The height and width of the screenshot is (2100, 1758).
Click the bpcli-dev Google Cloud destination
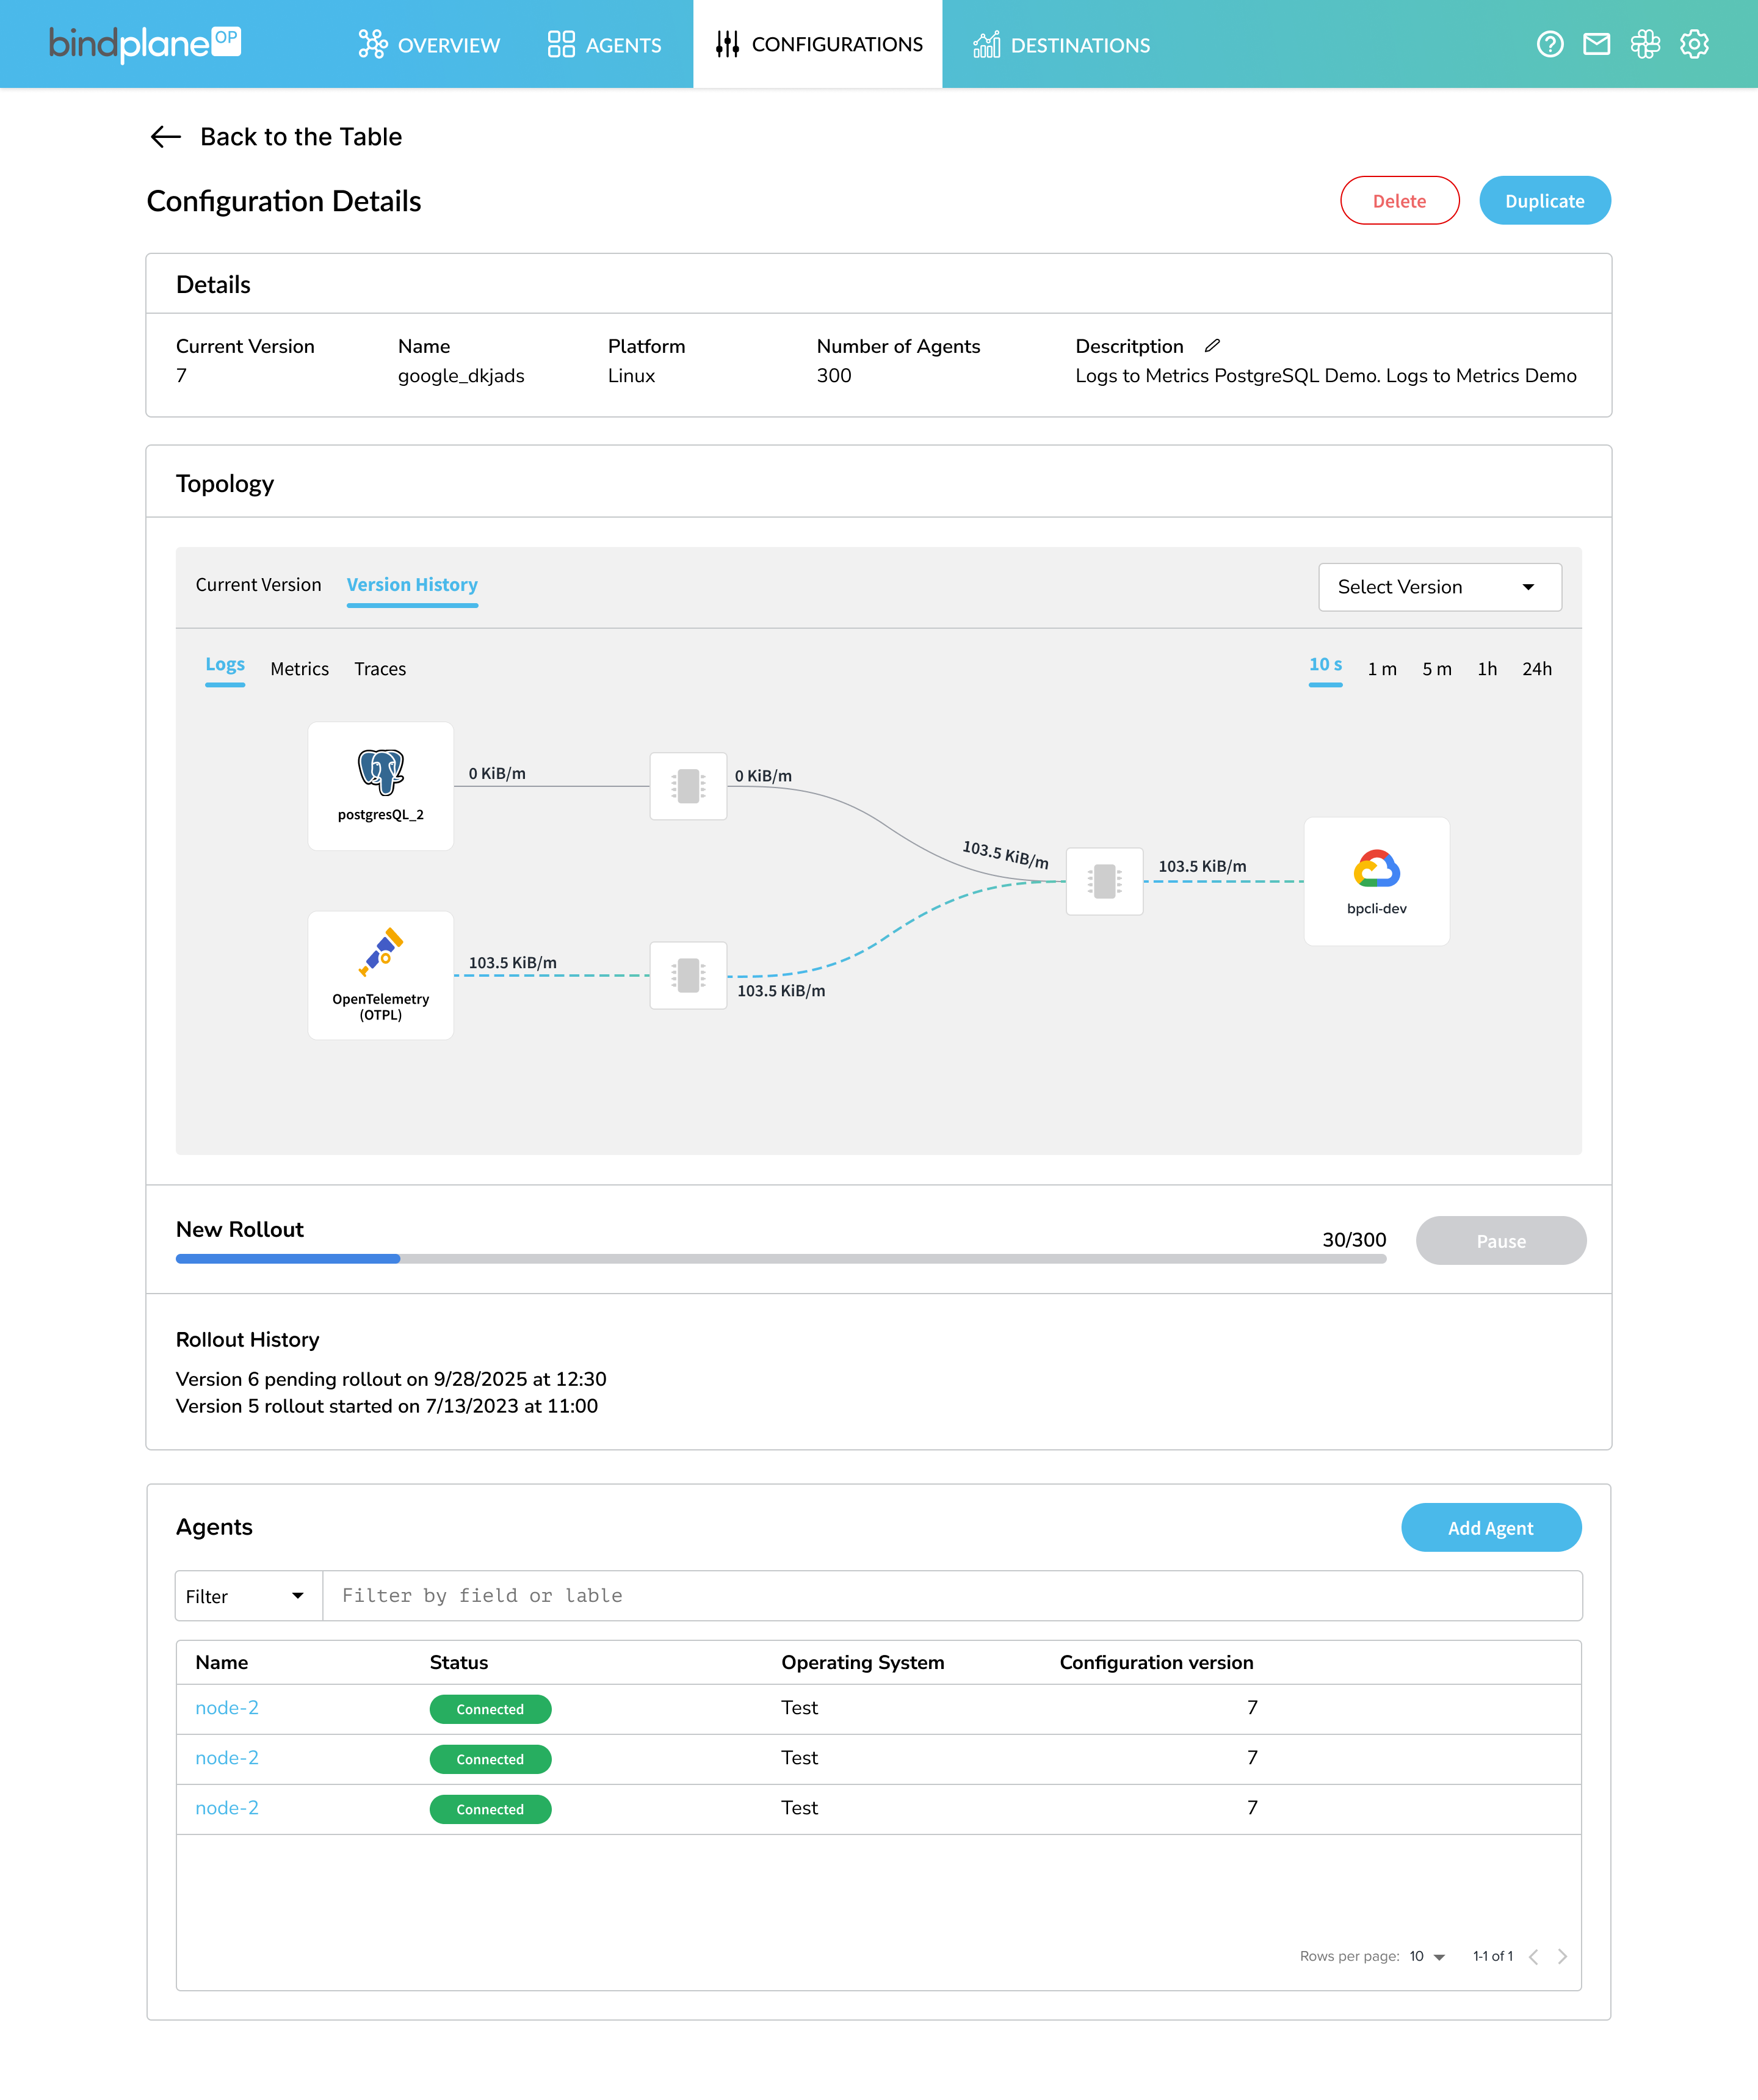(x=1376, y=881)
